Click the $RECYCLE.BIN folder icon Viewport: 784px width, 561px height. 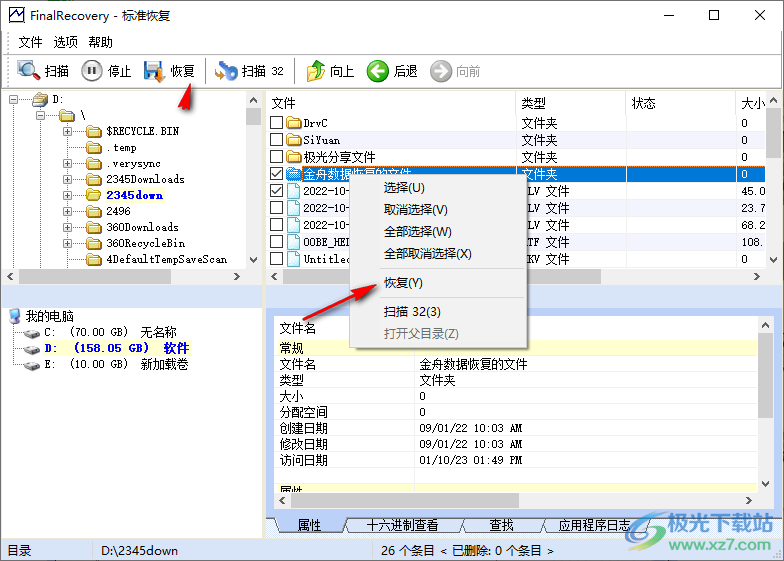coord(94,132)
